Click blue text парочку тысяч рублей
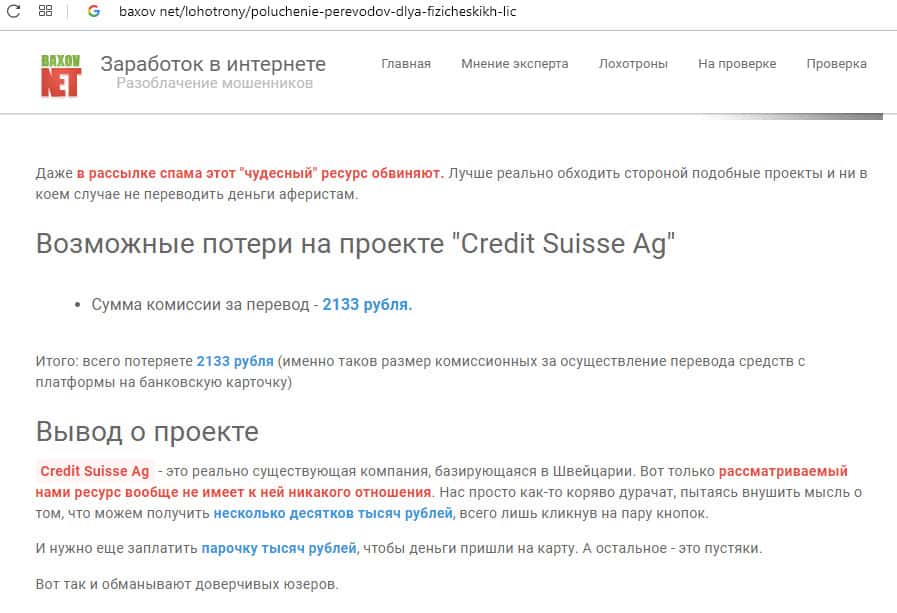Screen dimensions: 897x613 click(279, 548)
